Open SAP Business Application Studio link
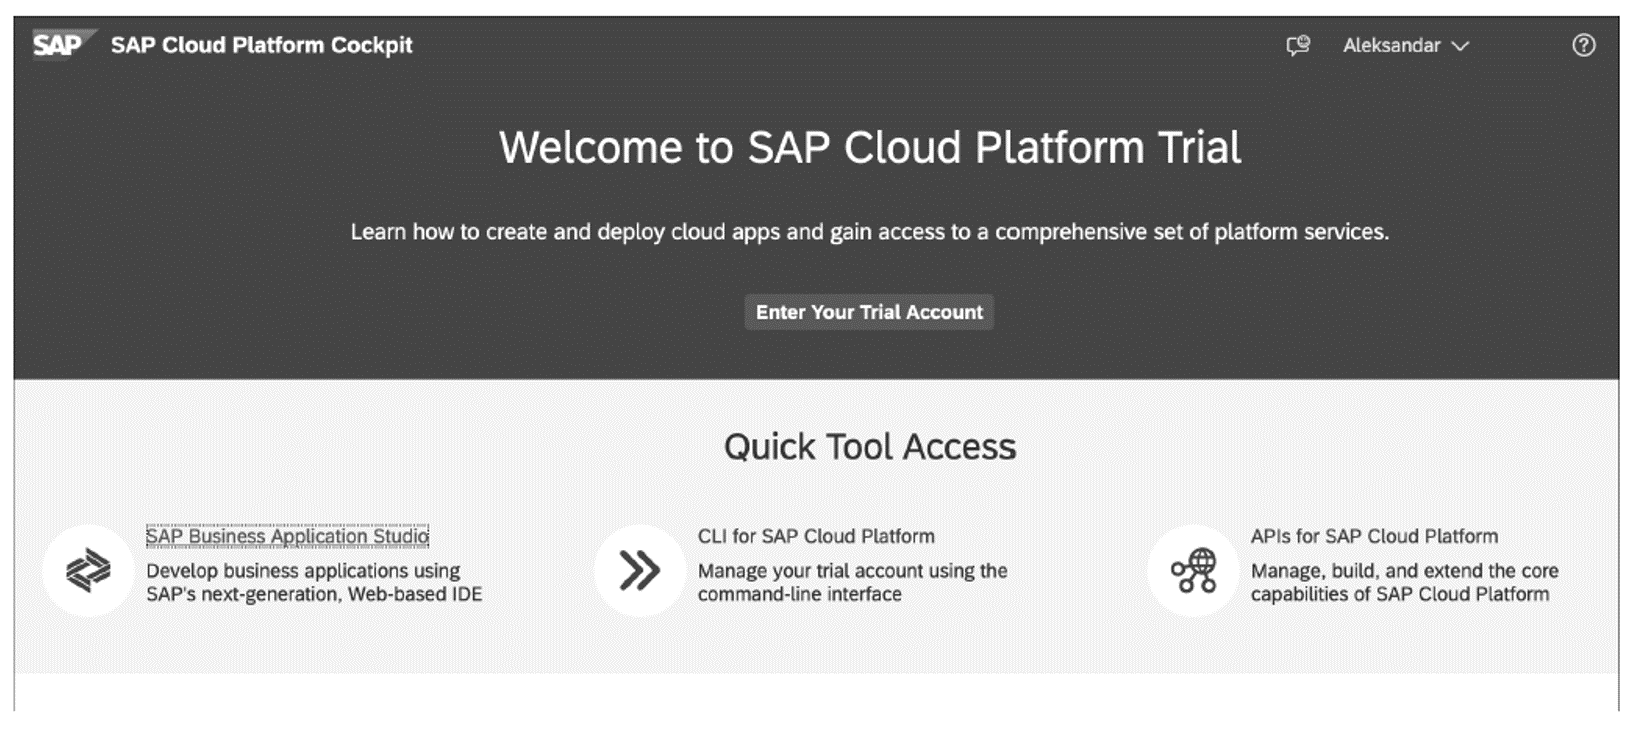 (287, 536)
